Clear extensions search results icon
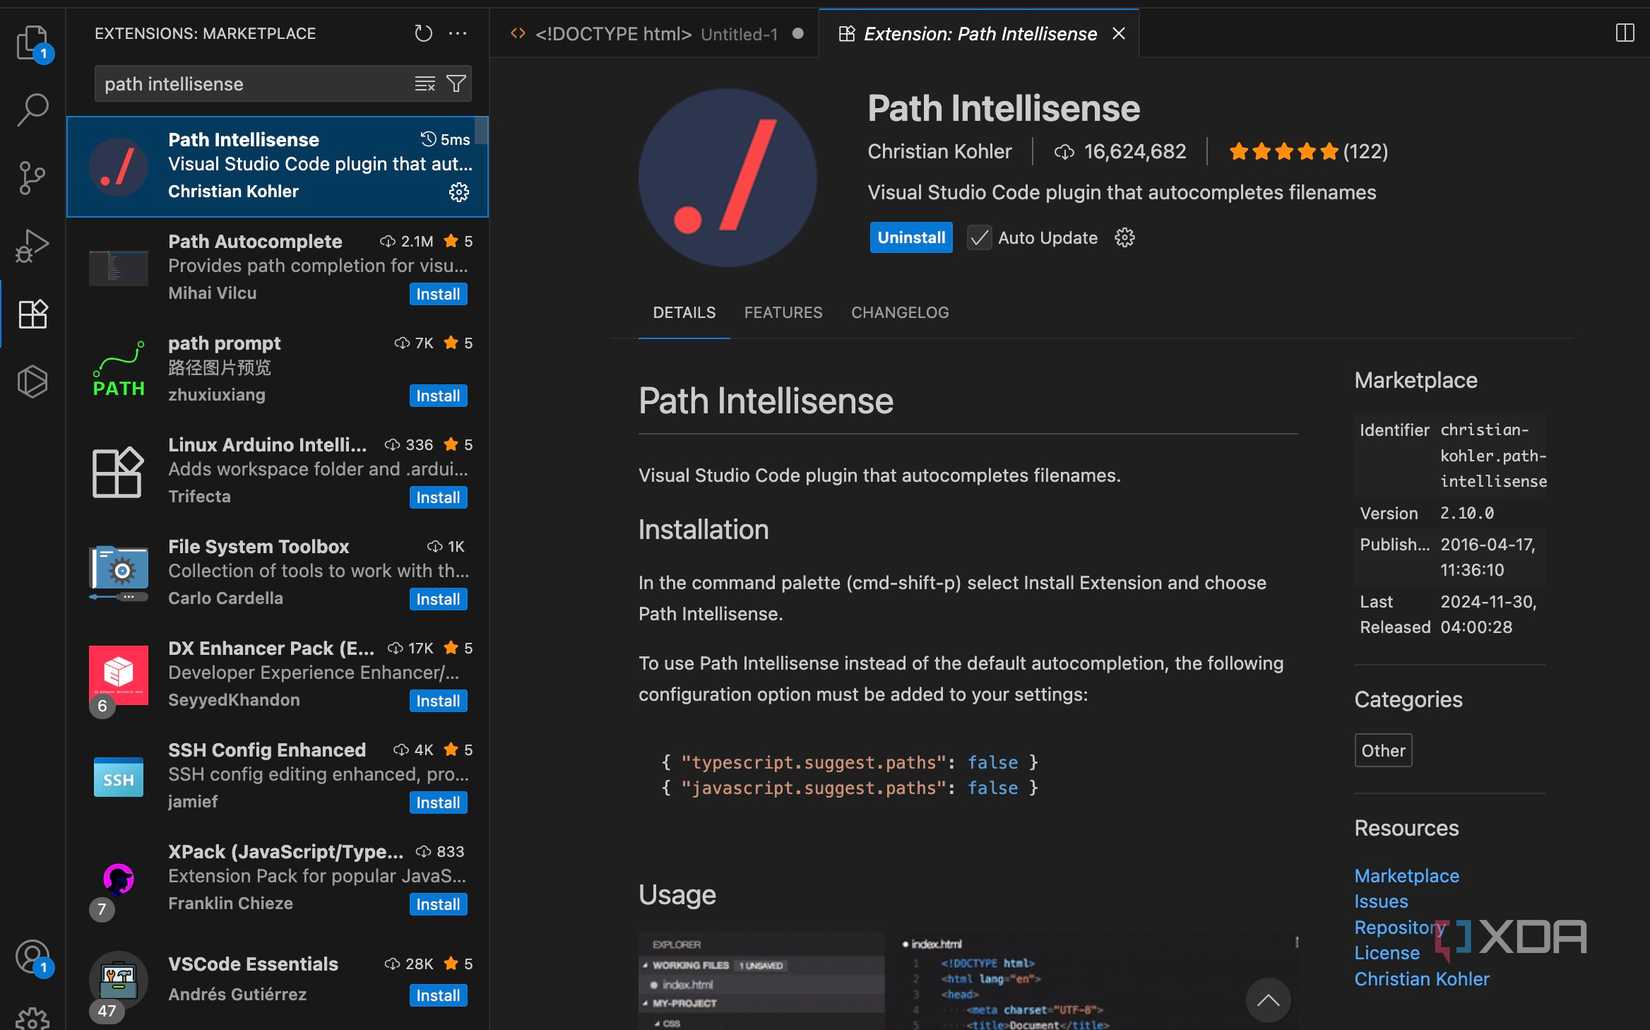Screen dimensions: 1650x1030 [x=425, y=84]
